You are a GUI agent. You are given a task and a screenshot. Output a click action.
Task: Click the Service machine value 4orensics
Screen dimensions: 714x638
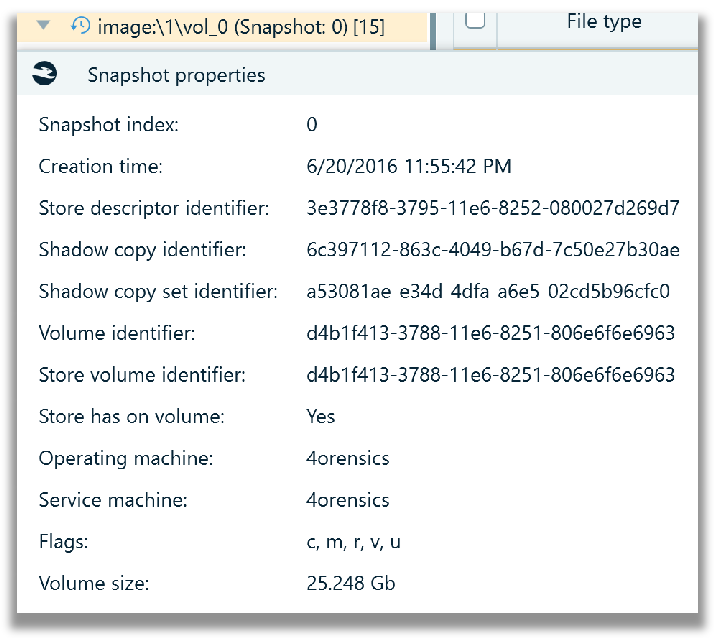click(347, 500)
